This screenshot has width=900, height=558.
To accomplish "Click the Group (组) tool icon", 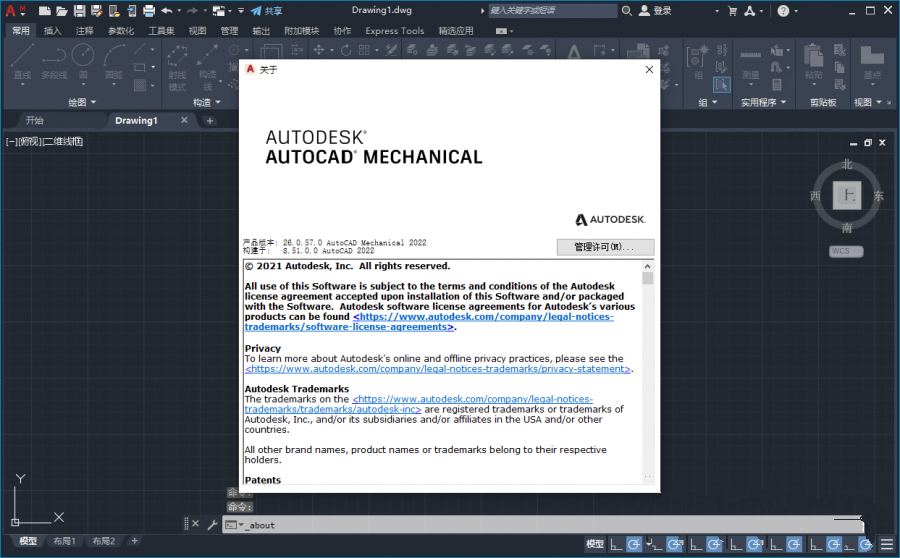I will tap(698, 56).
